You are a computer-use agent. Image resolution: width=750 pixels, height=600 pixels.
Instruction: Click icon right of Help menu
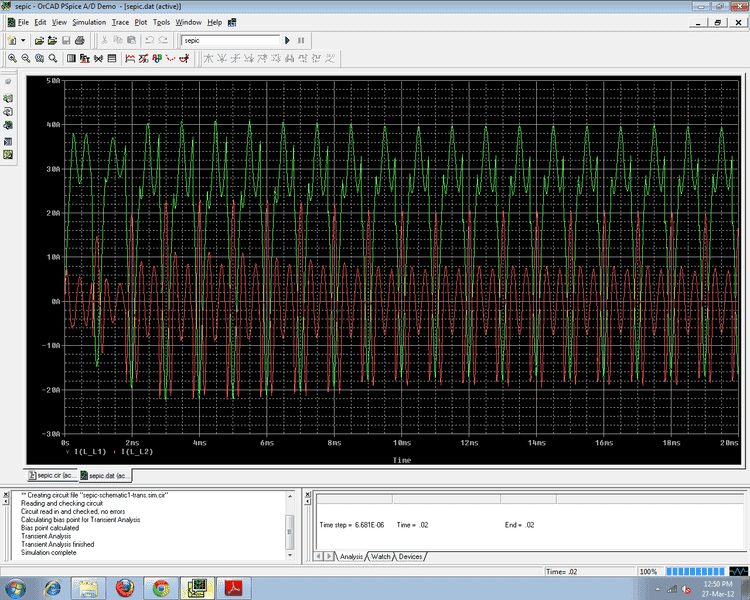click(232, 22)
